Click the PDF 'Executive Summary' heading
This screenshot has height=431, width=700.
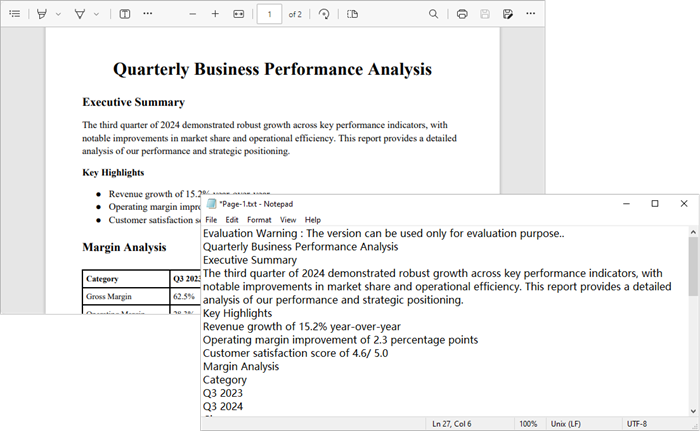coord(133,102)
